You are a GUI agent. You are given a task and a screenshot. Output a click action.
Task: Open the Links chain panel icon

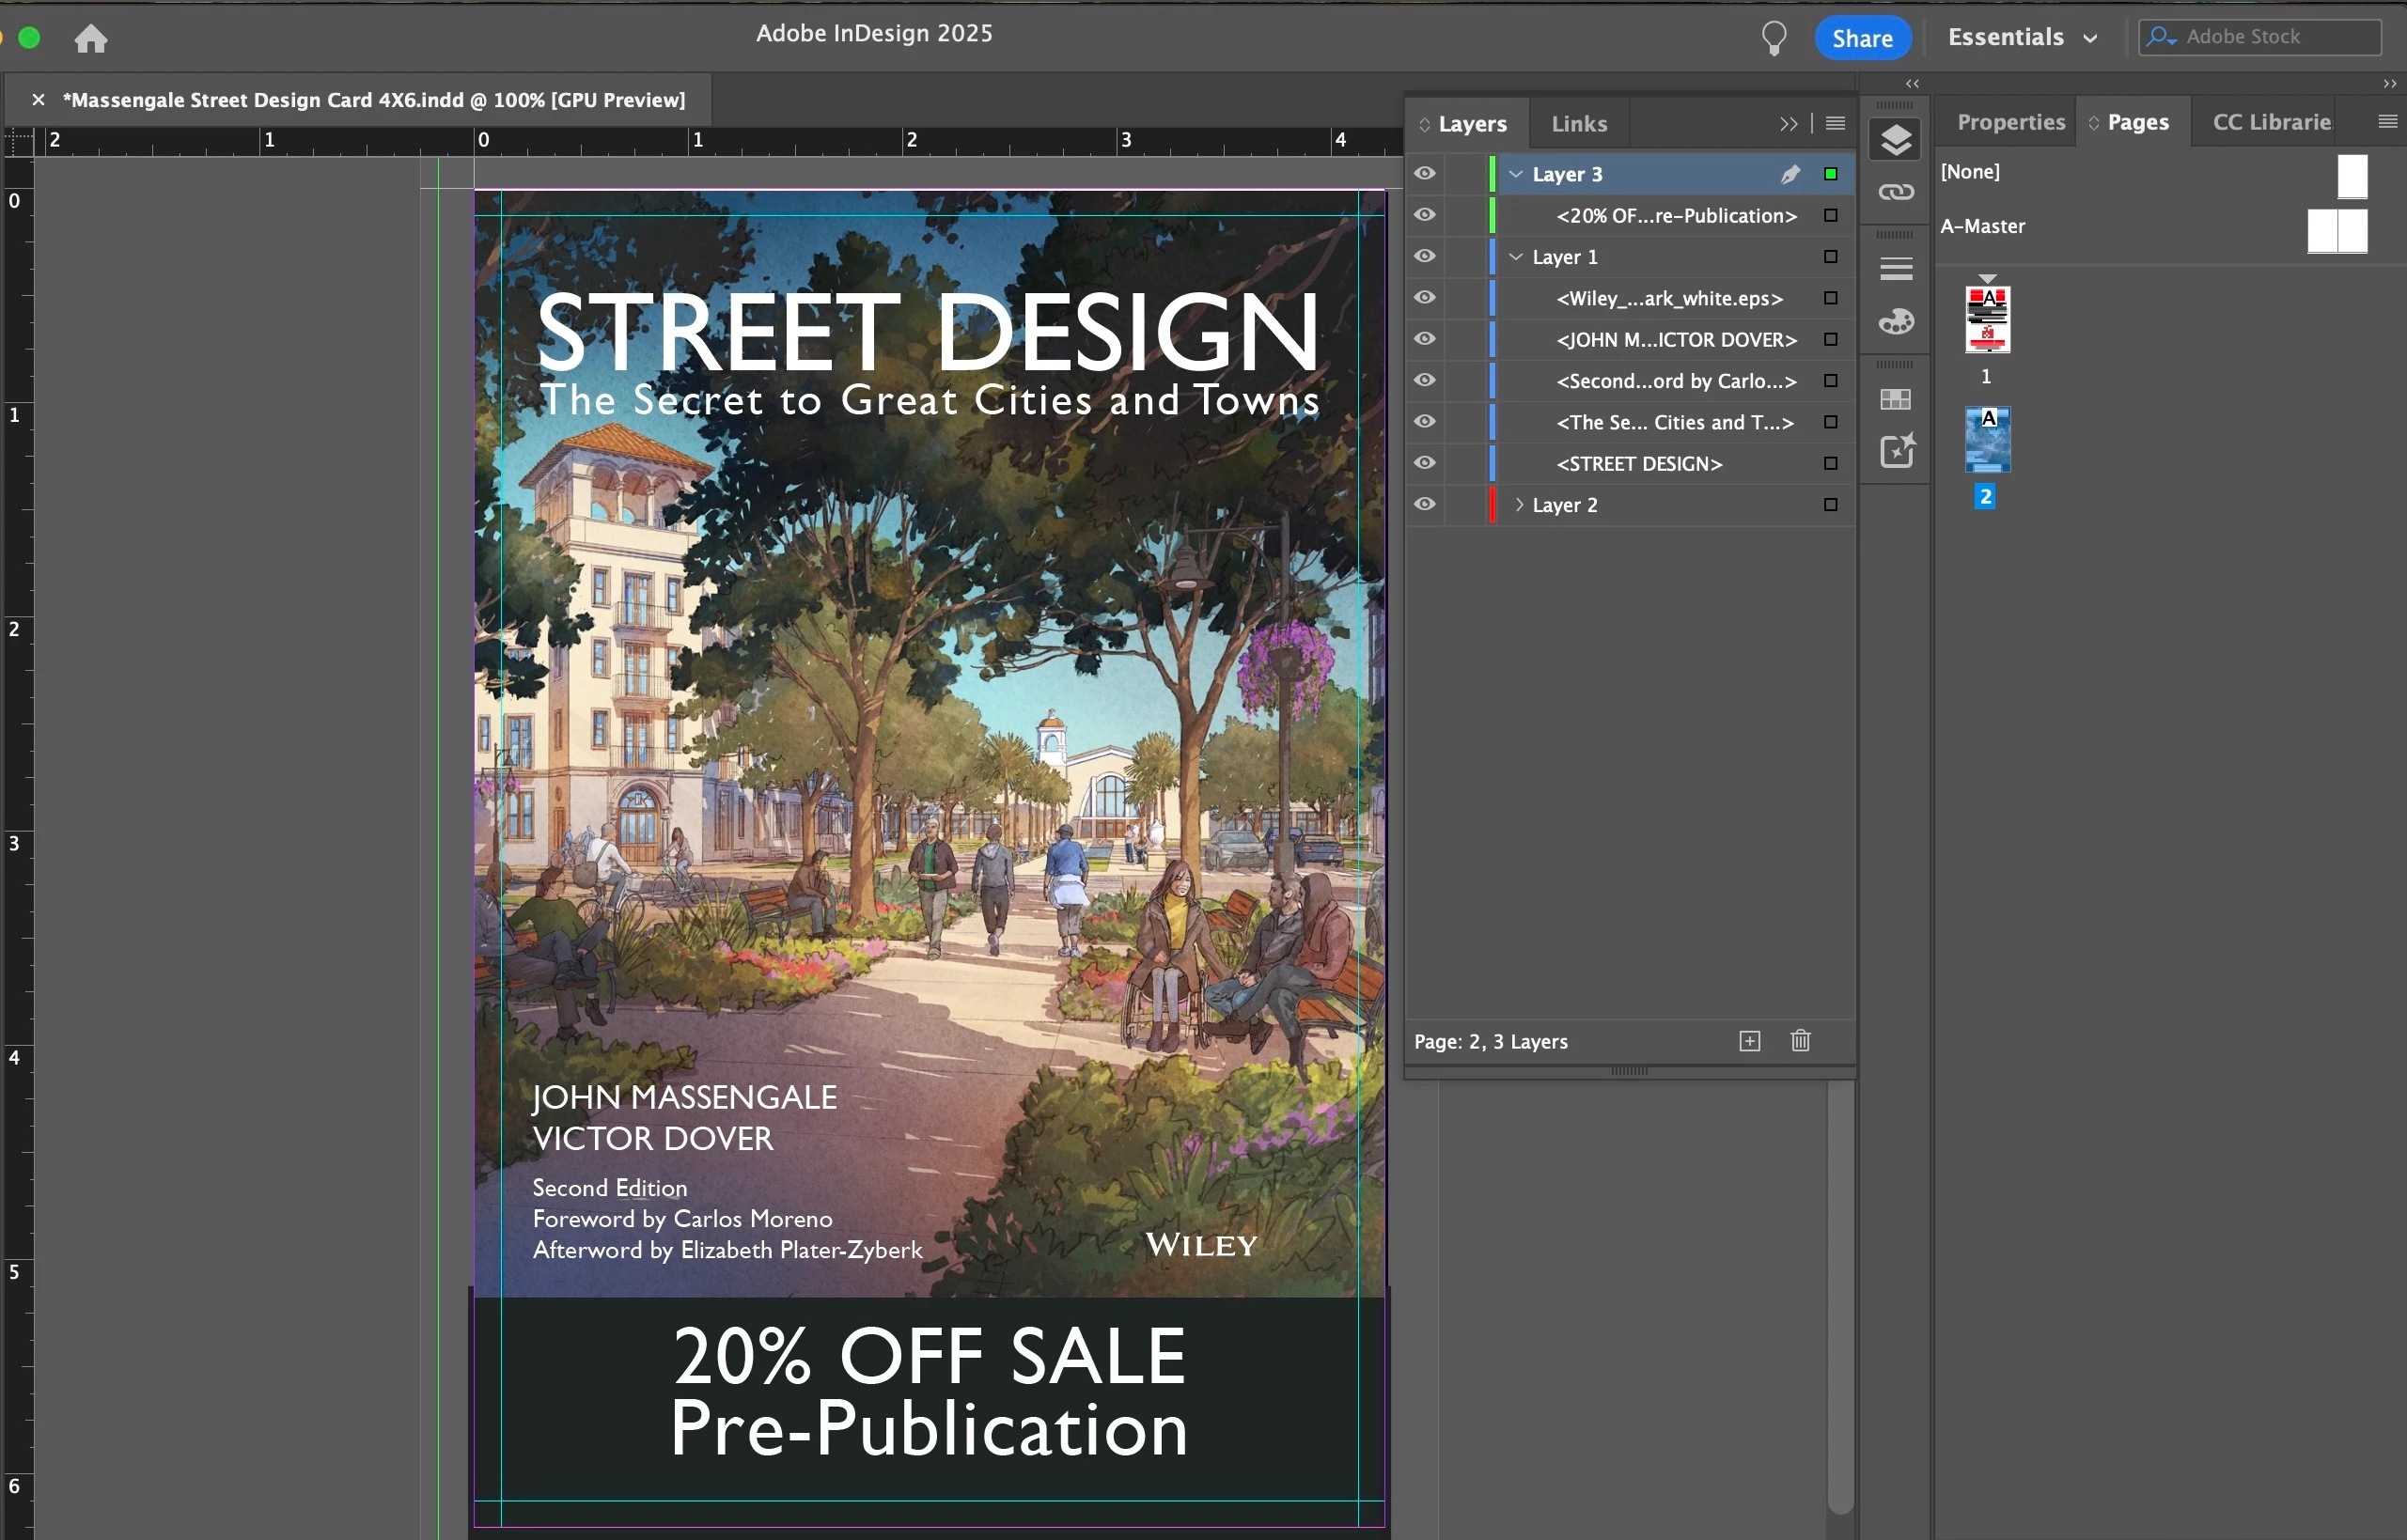pyautogui.click(x=1896, y=192)
